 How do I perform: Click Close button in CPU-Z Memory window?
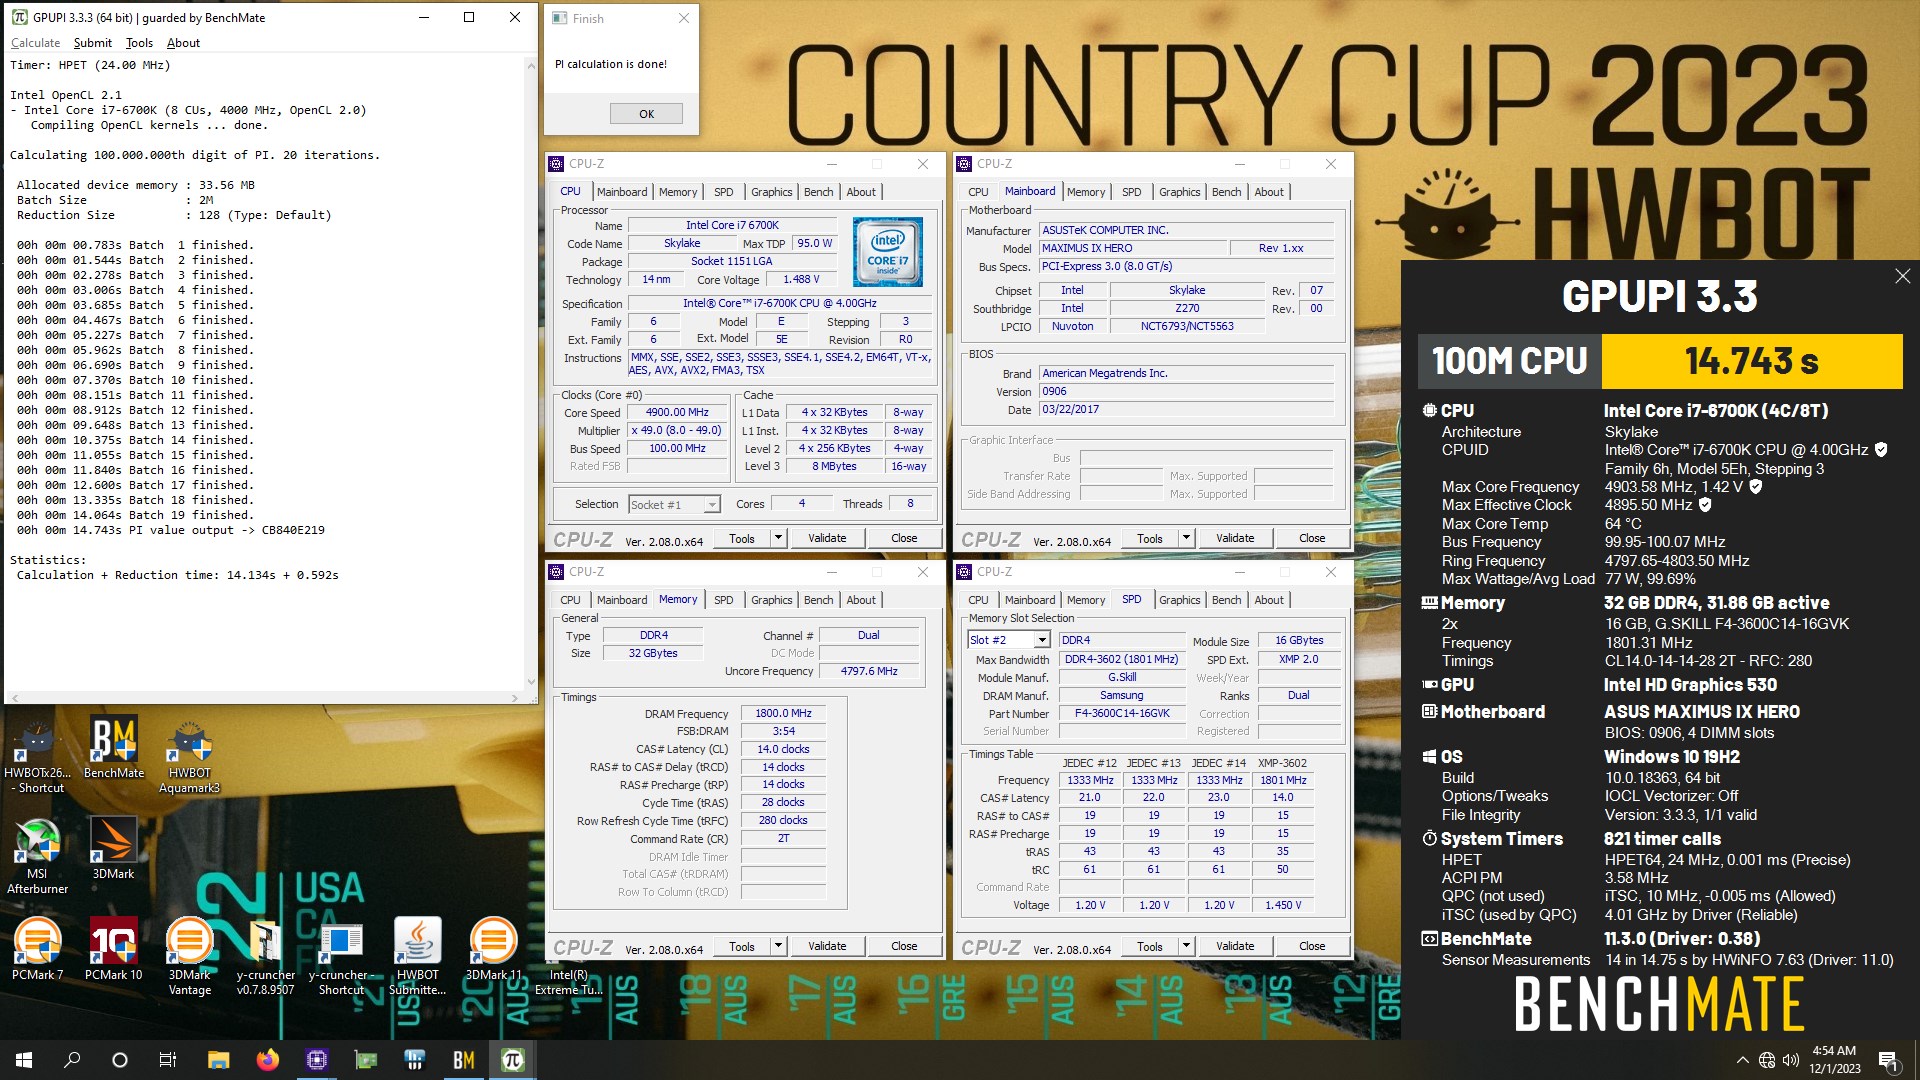tap(904, 946)
